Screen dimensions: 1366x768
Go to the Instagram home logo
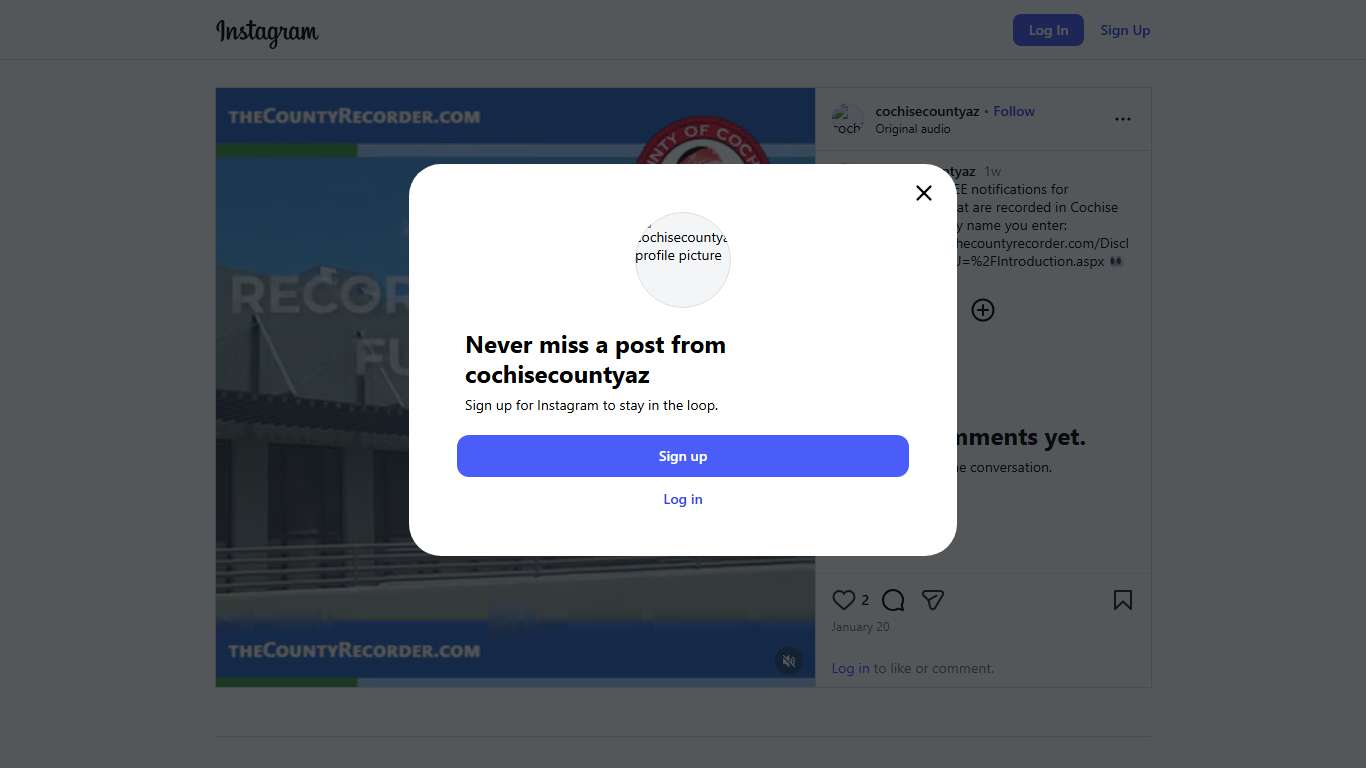pos(267,32)
